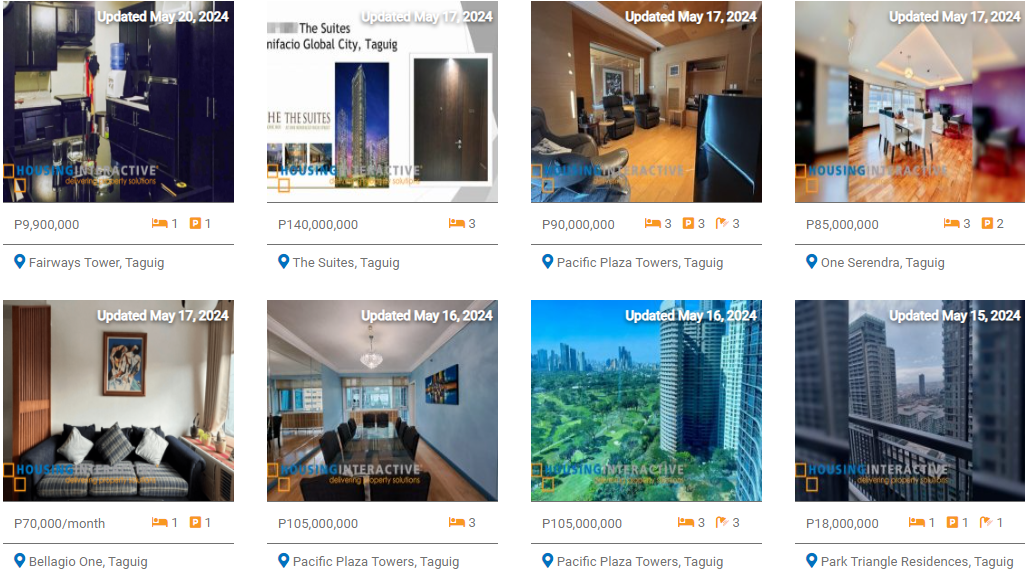Open the Pacific Plaza Towers, Taguig link under blue dining room
The width and height of the screenshot is (1025, 577).
pyautogui.click(x=376, y=561)
